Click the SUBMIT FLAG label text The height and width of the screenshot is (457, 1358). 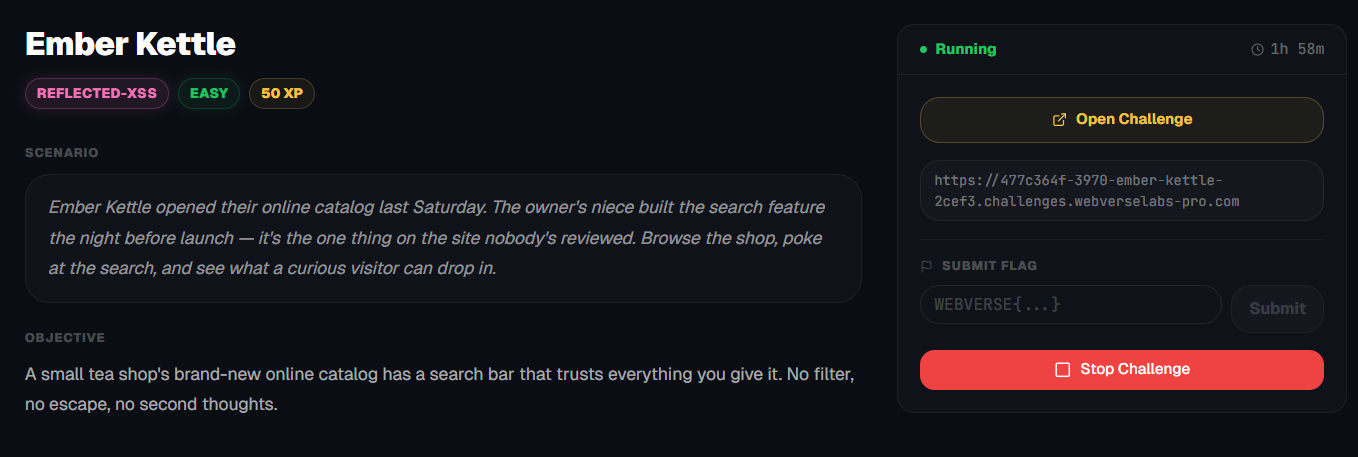[x=989, y=266]
